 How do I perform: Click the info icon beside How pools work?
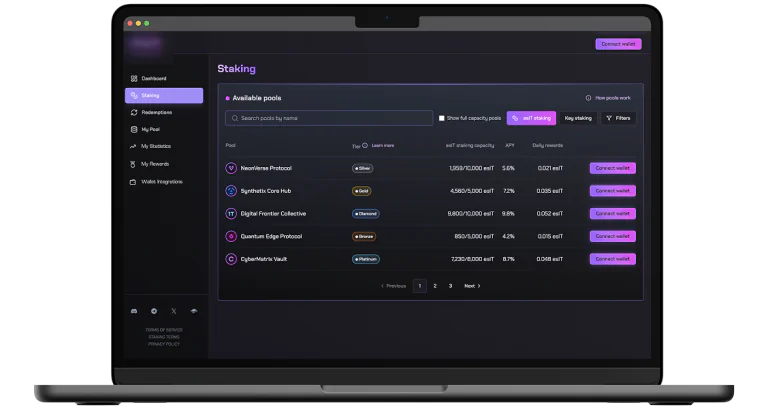588,98
